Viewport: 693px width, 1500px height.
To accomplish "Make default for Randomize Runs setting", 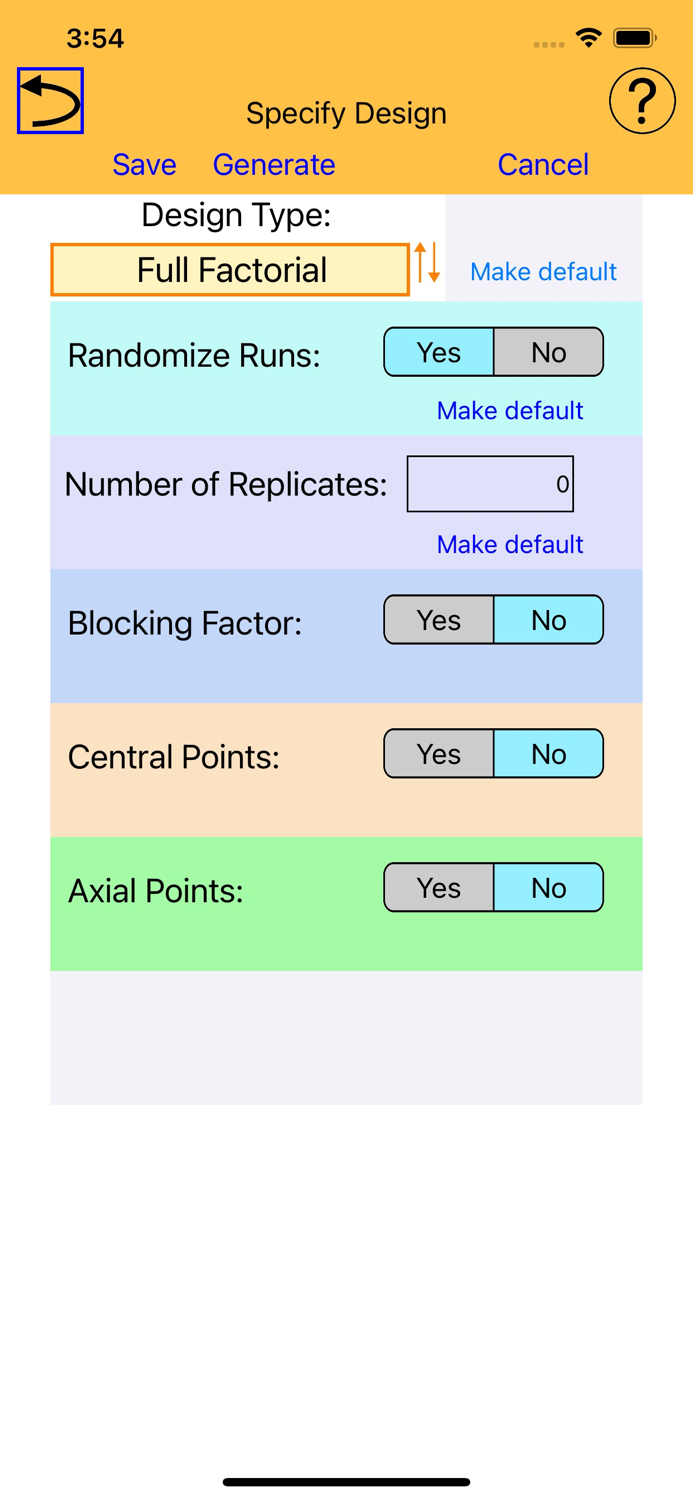I will (x=510, y=410).
